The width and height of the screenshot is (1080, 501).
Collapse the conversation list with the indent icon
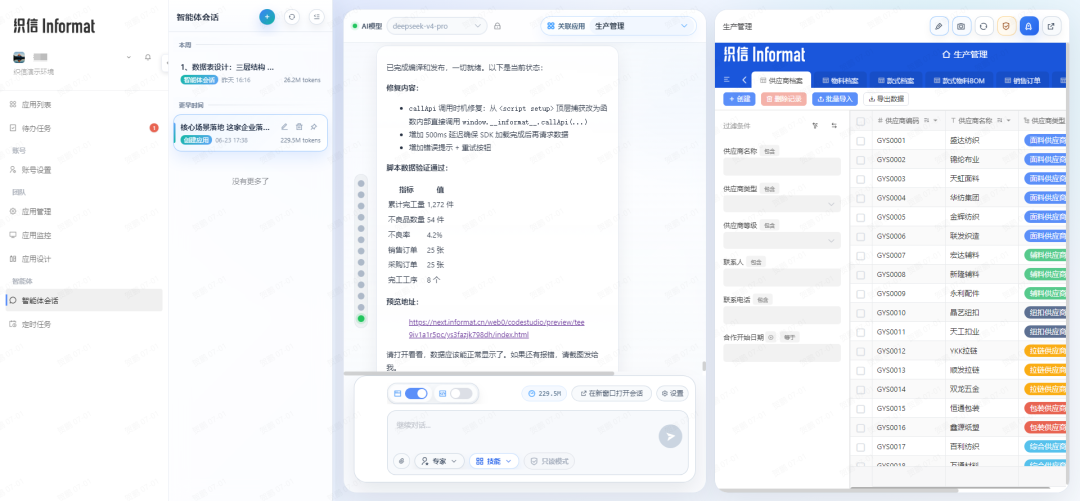point(316,17)
